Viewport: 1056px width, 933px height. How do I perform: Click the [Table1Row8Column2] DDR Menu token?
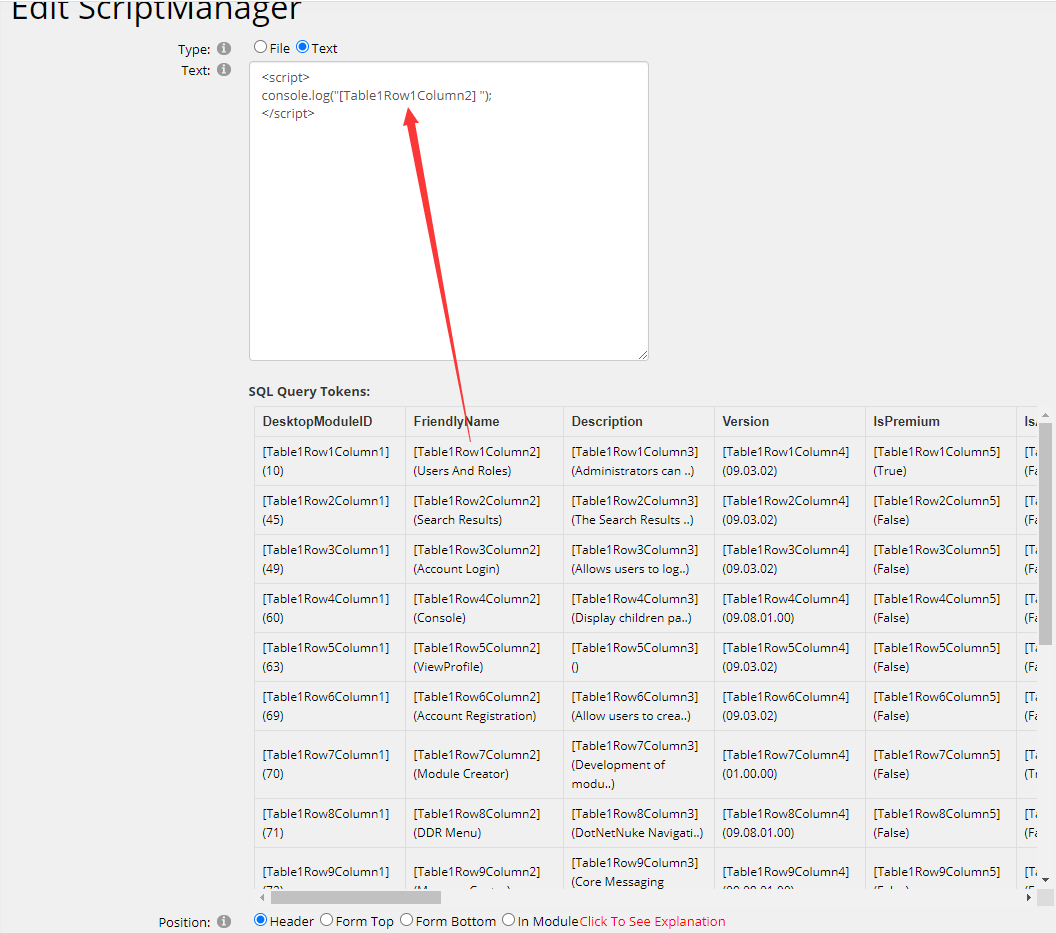point(477,814)
